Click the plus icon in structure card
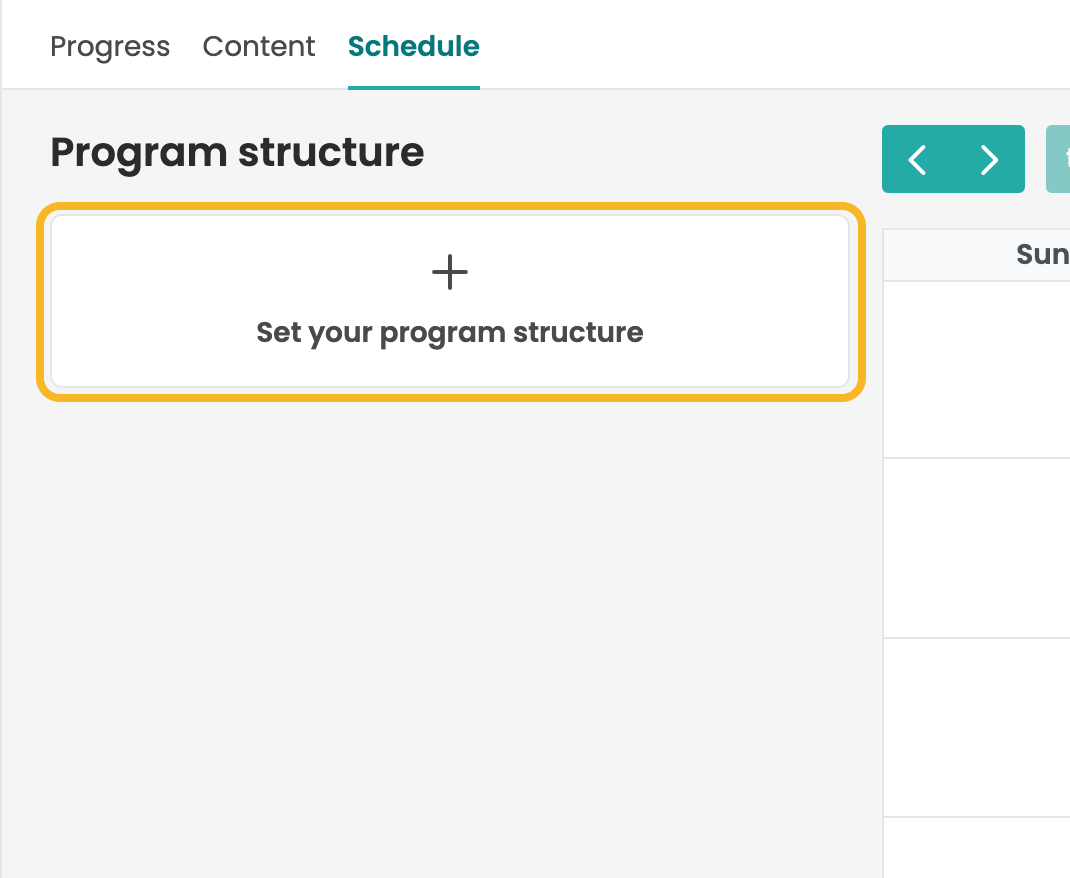This screenshot has height=878, width=1070. (450, 272)
